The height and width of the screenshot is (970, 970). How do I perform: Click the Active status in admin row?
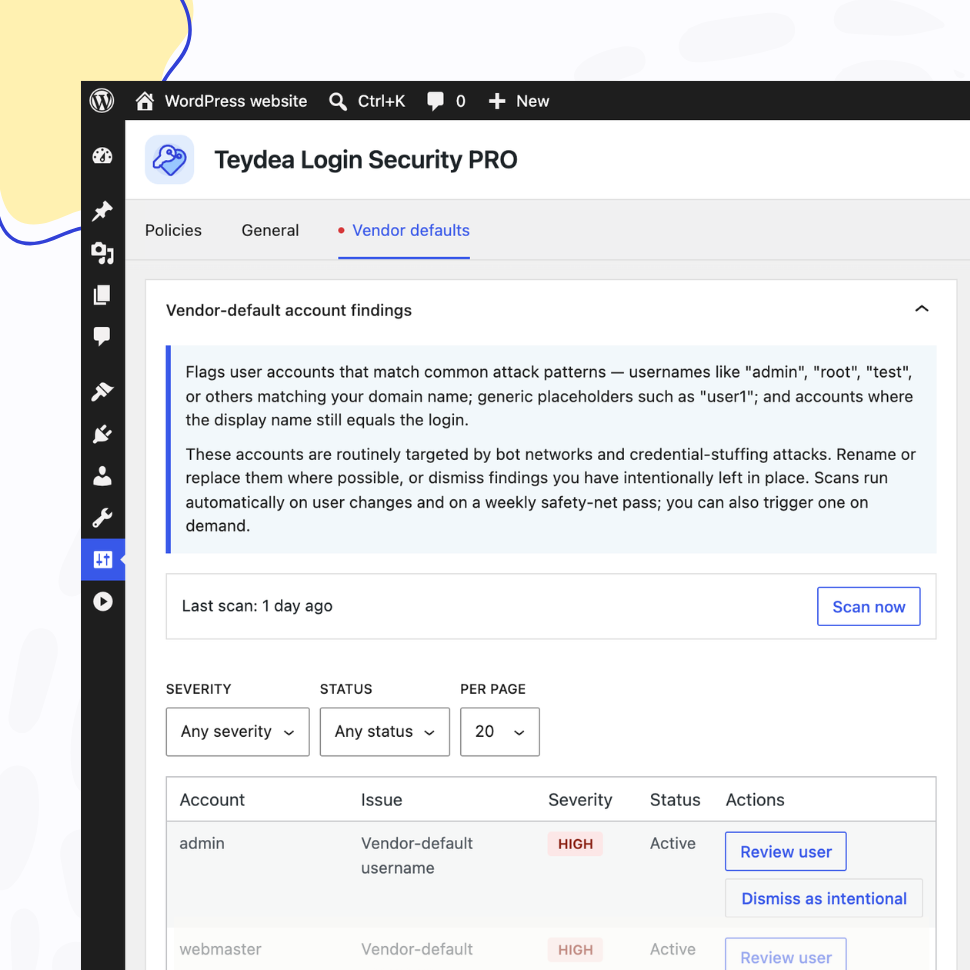coord(672,843)
